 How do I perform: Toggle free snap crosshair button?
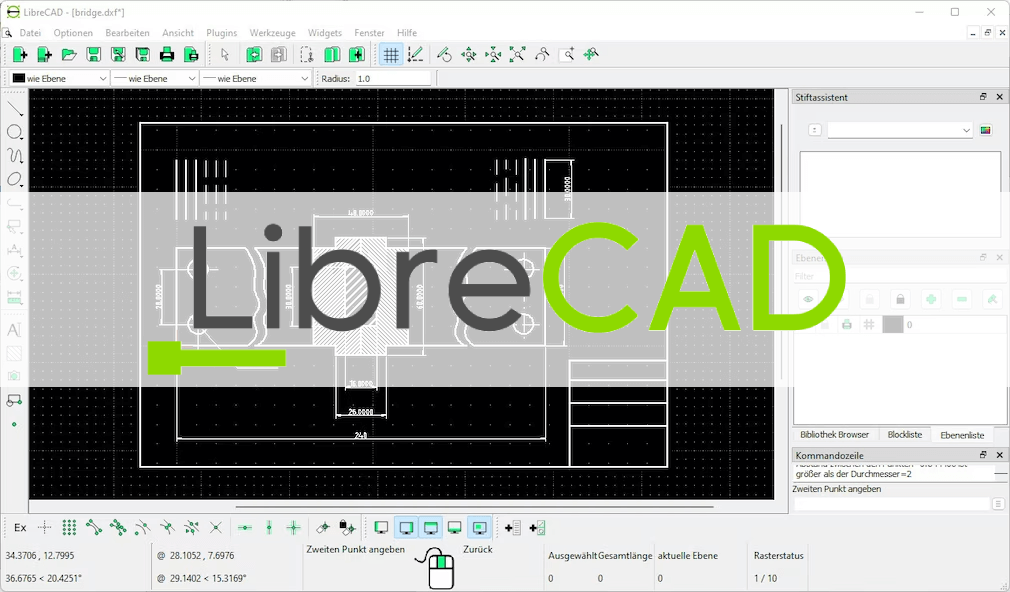(44, 528)
